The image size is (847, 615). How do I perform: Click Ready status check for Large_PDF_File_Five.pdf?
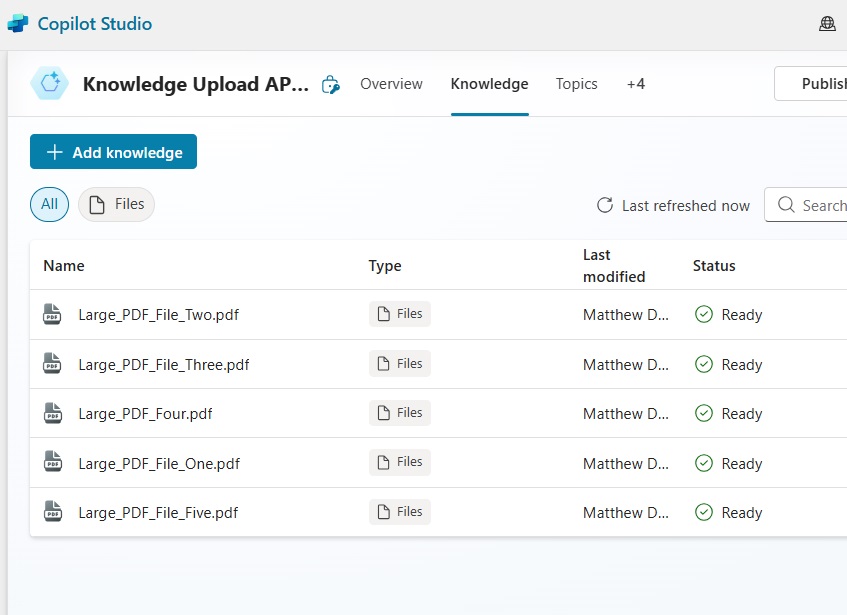click(x=703, y=512)
